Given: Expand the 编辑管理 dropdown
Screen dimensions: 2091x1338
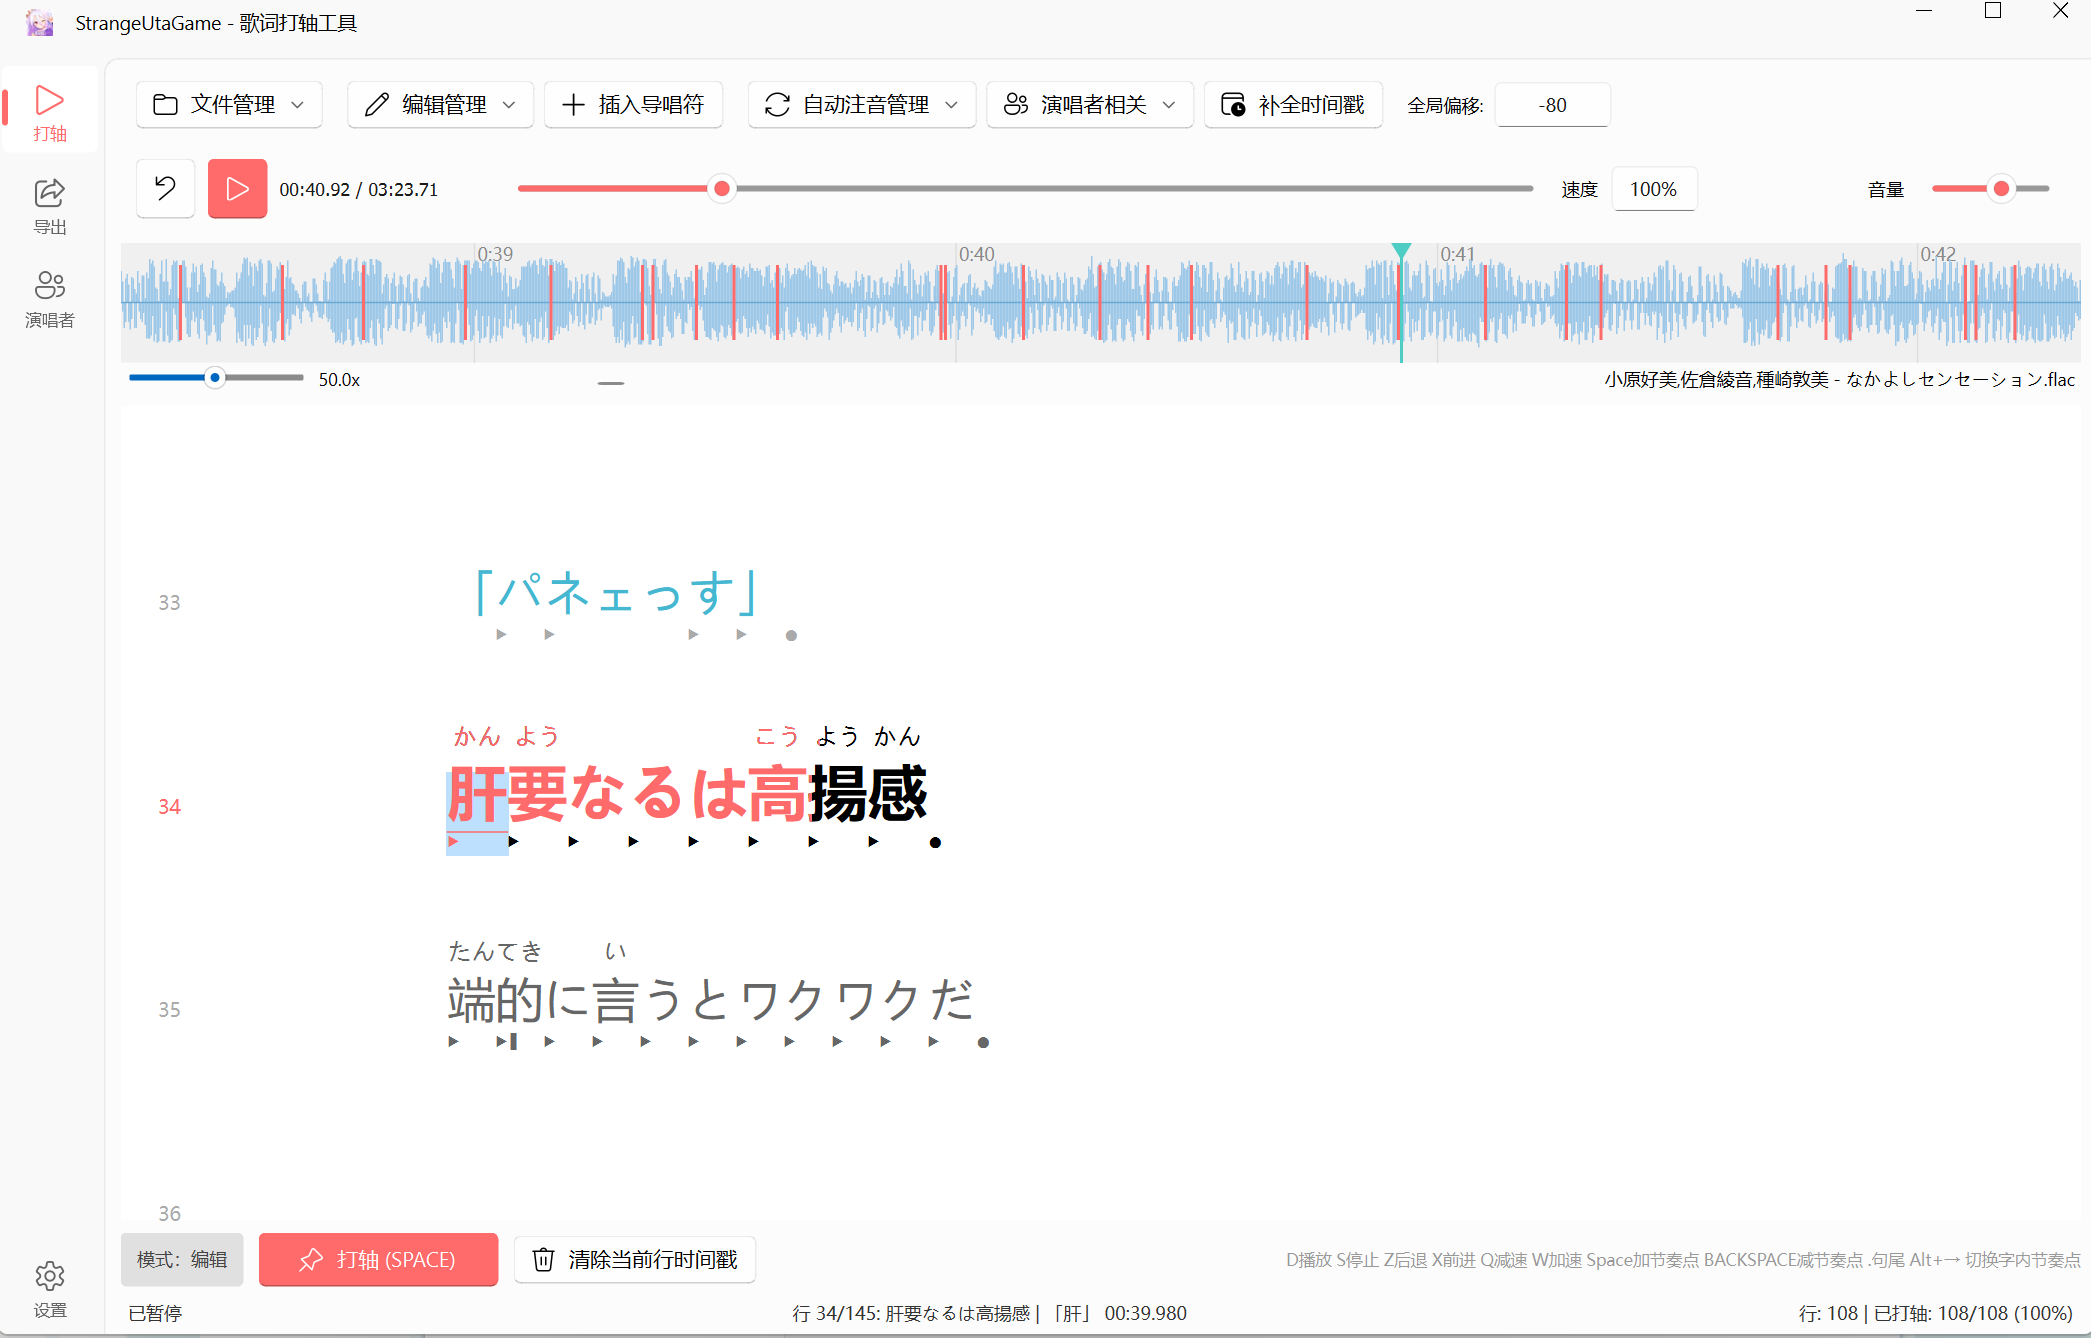Looking at the screenshot, I should point(440,105).
